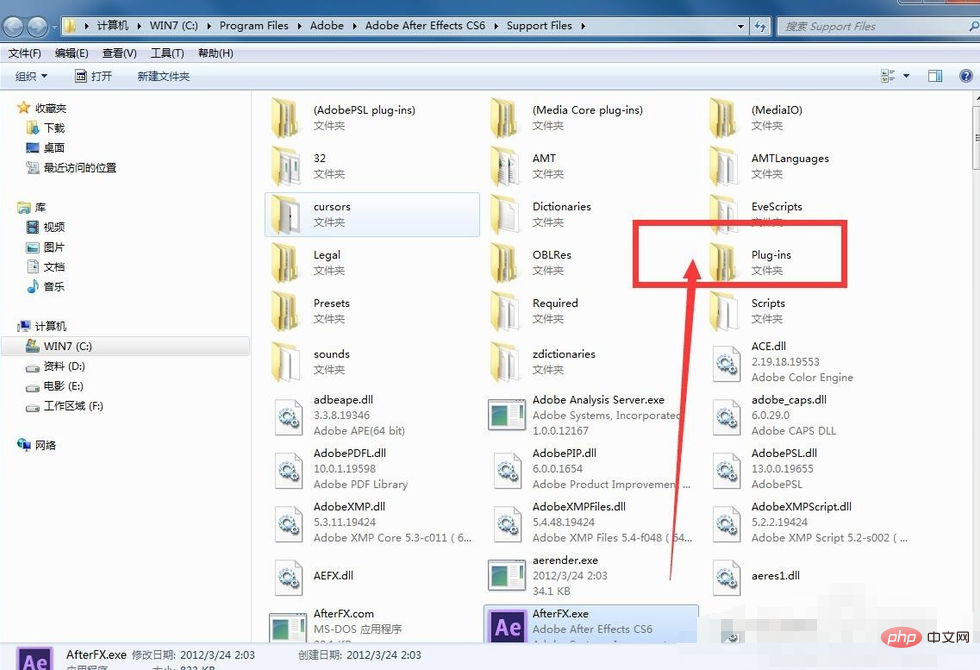The image size is (980, 670).
Task: Toggle the preview pane icon
Action: [x=935, y=76]
